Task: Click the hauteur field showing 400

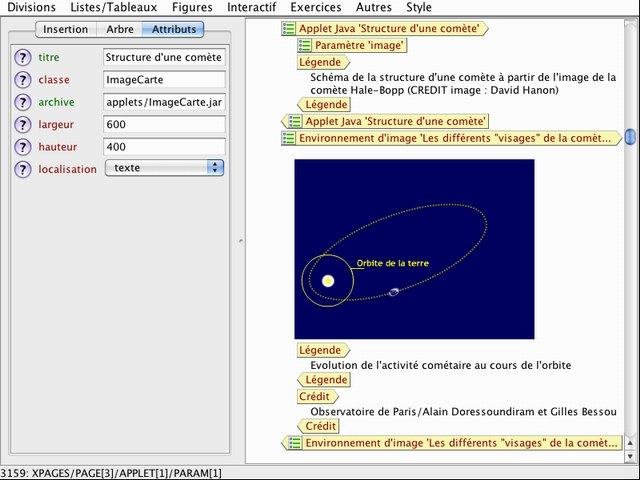Action: pos(164,147)
